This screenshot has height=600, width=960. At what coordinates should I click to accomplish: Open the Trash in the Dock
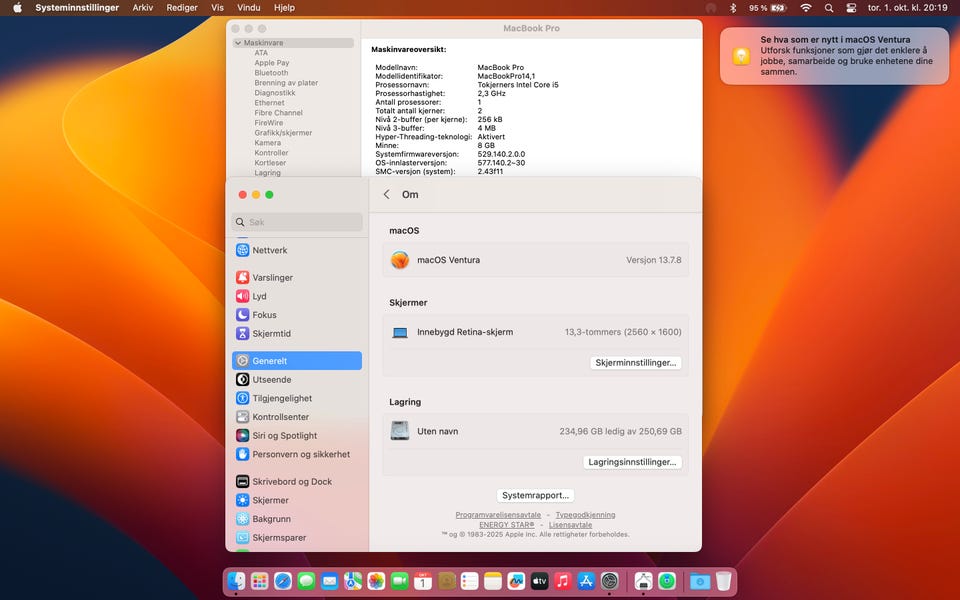point(724,580)
